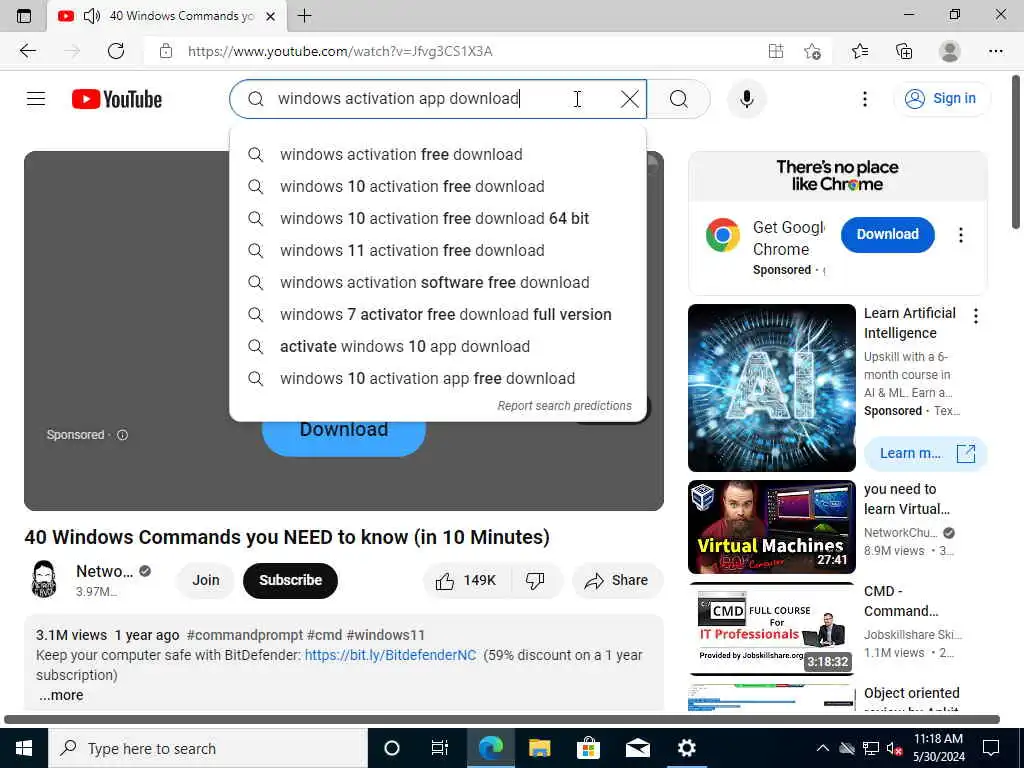Select 'windows activation software free download'

click(x=438, y=283)
